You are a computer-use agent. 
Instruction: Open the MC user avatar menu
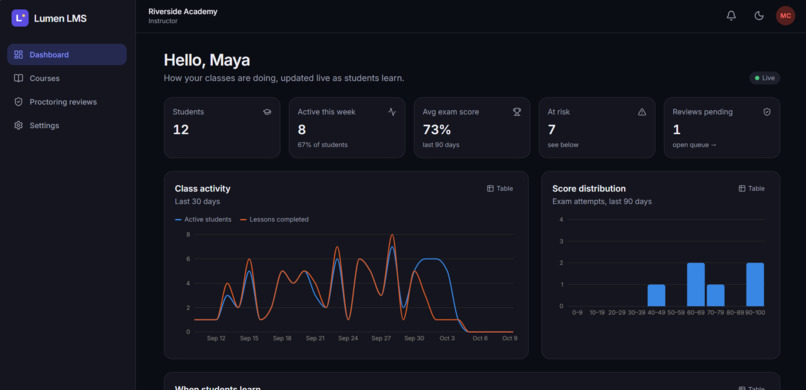pyautogui.click(x=785, y=16)
